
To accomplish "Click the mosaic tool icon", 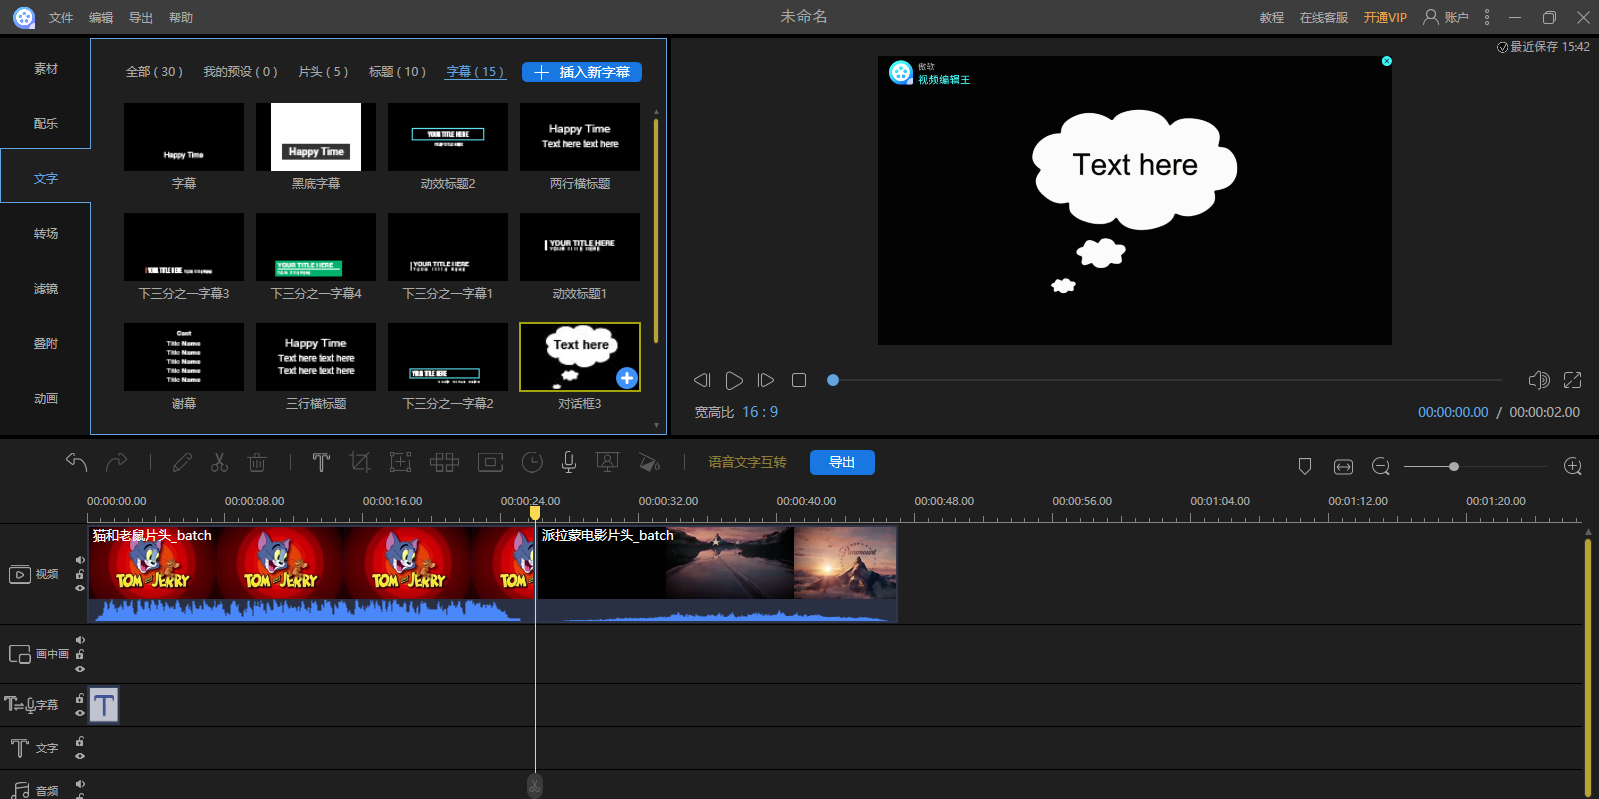I will pyautogui.click(x=444, y=462).
